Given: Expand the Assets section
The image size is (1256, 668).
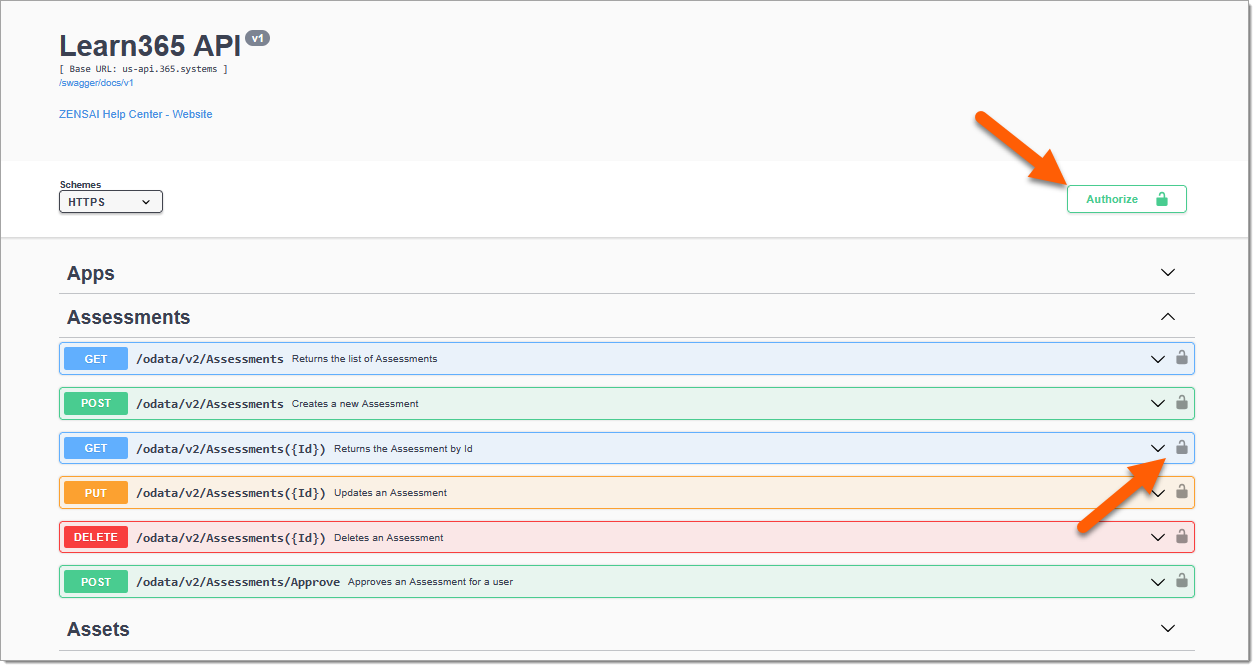Looking at the screenshot, I should coord(1167,628).
